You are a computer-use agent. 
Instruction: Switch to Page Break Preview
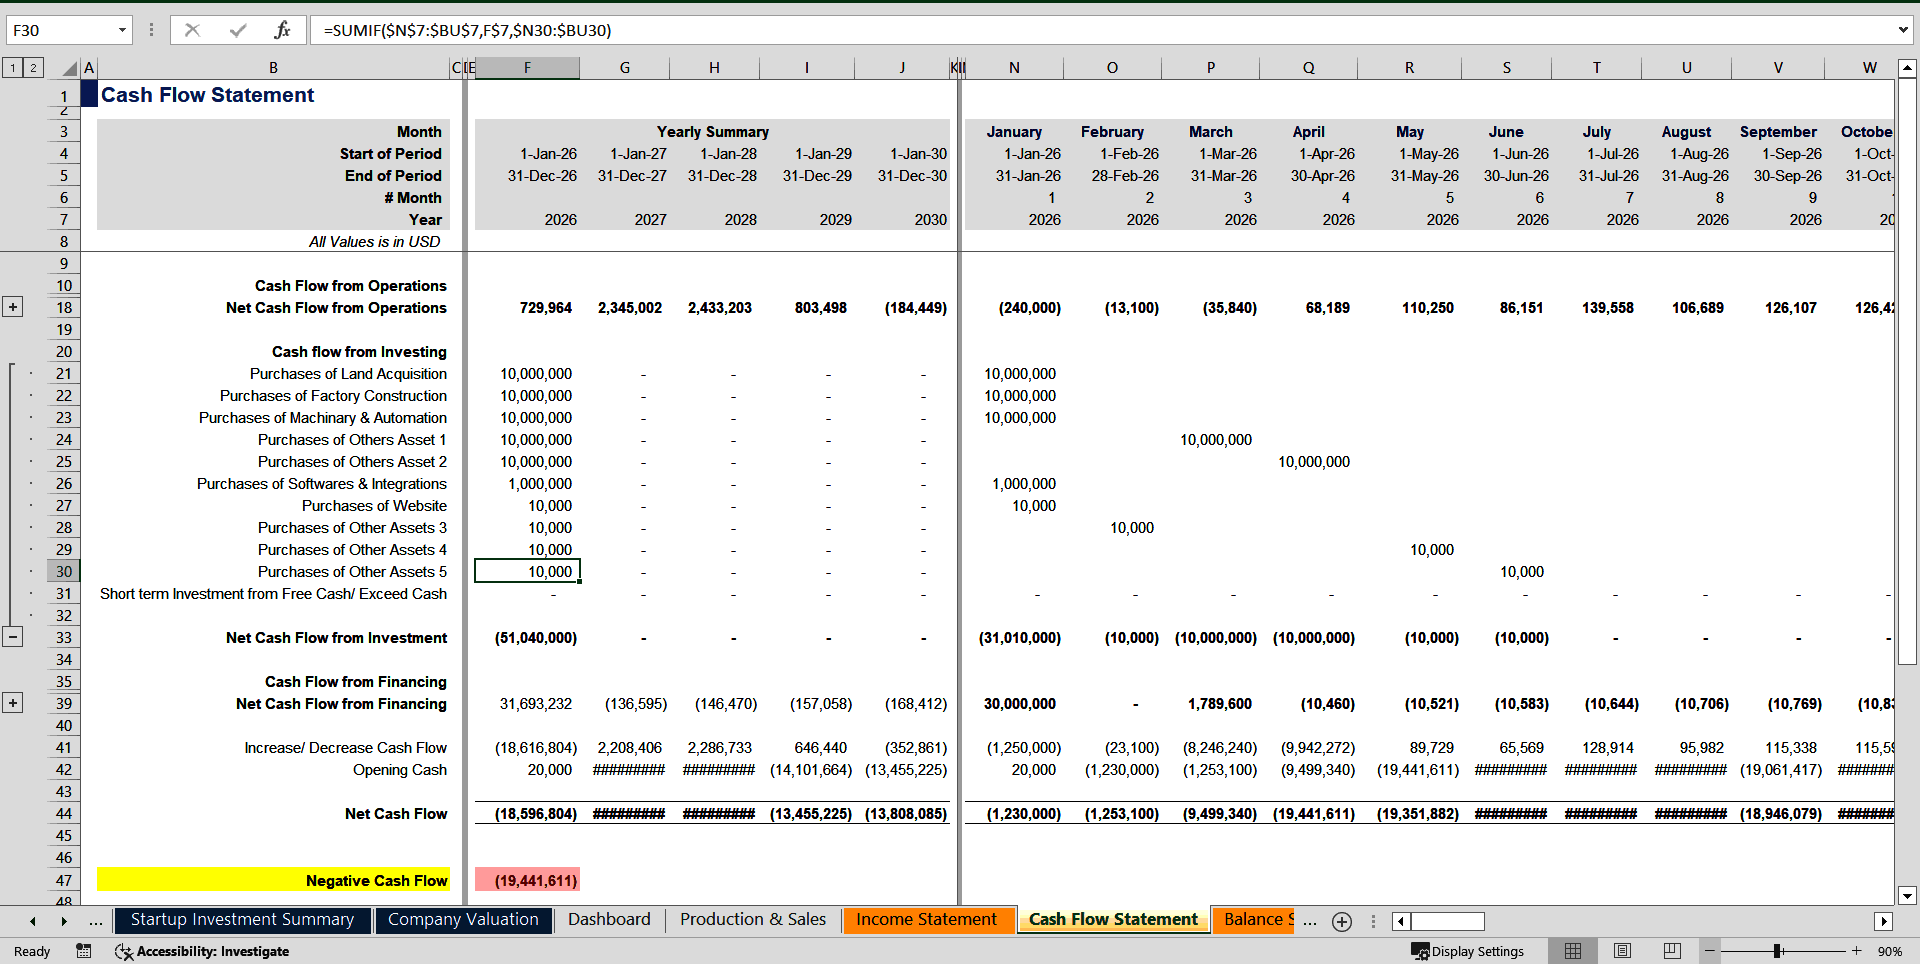[x=1672, y=951]
